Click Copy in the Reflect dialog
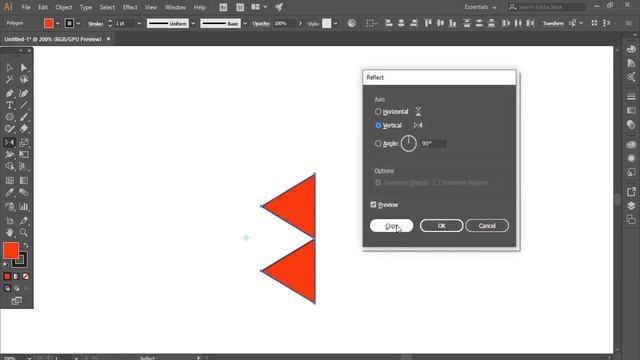640x360 pixels. point(391,226)
